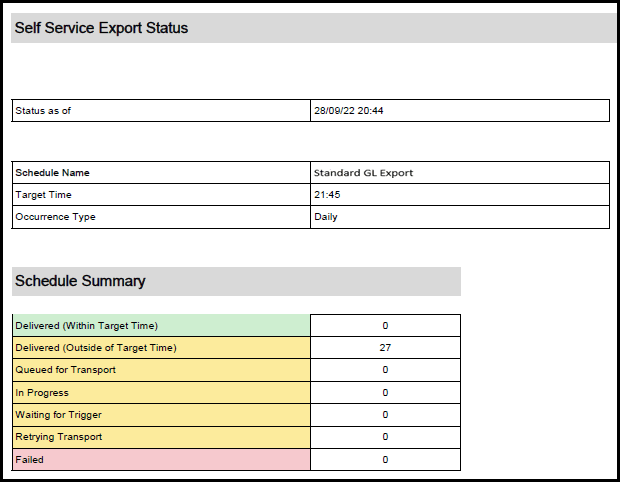Click the 21:45 target time value
Screen dimensions: 620x482
[x=326, y=195]
